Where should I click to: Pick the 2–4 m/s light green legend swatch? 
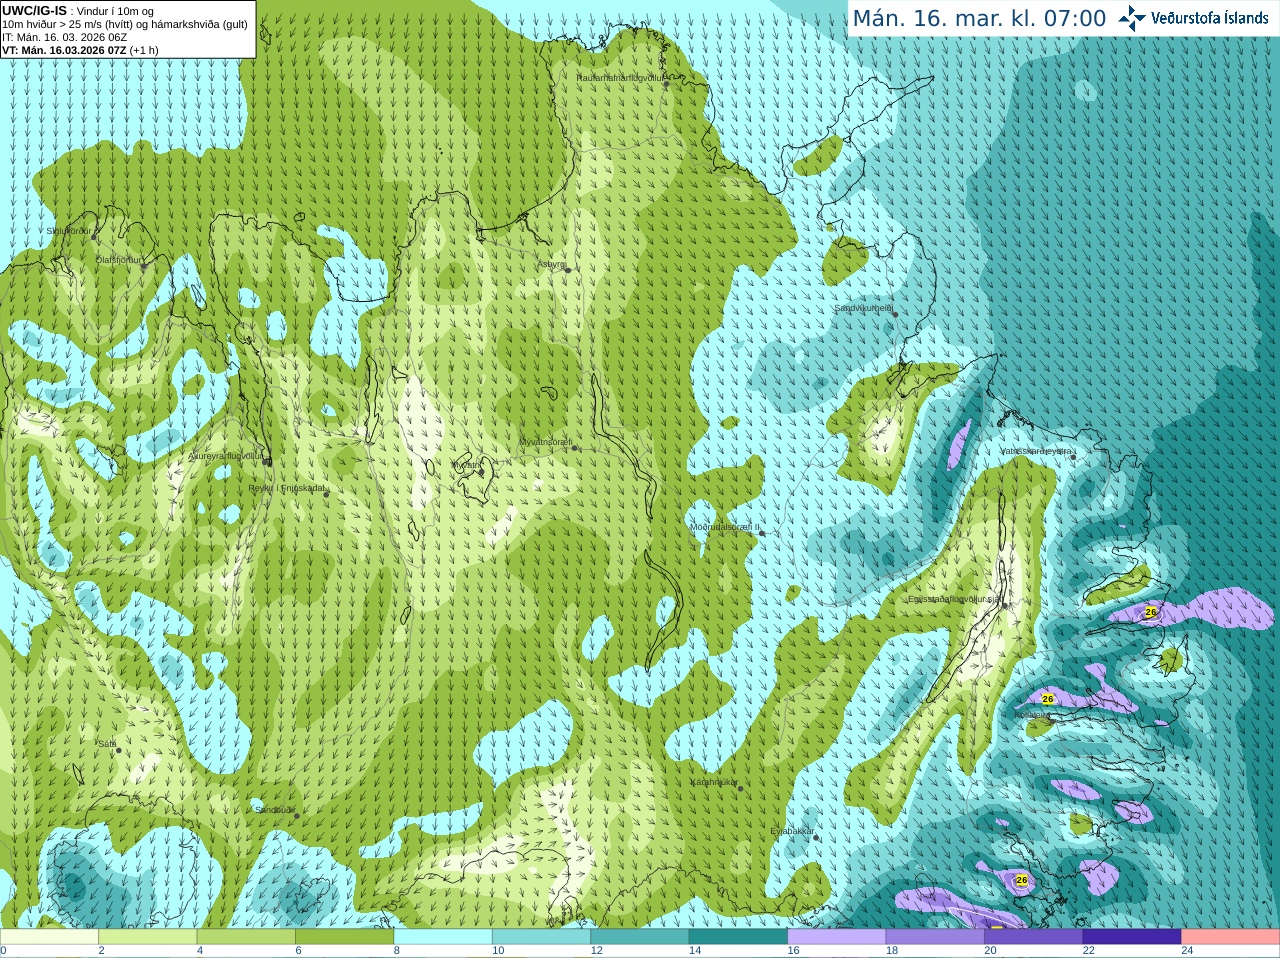coord(148,937)
